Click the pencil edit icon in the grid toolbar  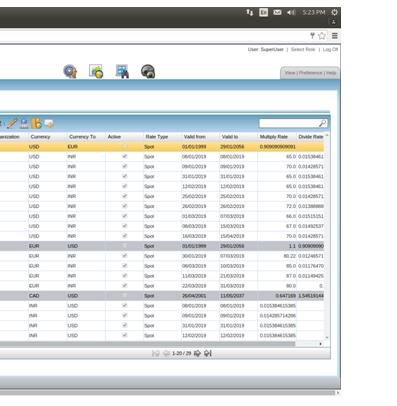(12, 123)
